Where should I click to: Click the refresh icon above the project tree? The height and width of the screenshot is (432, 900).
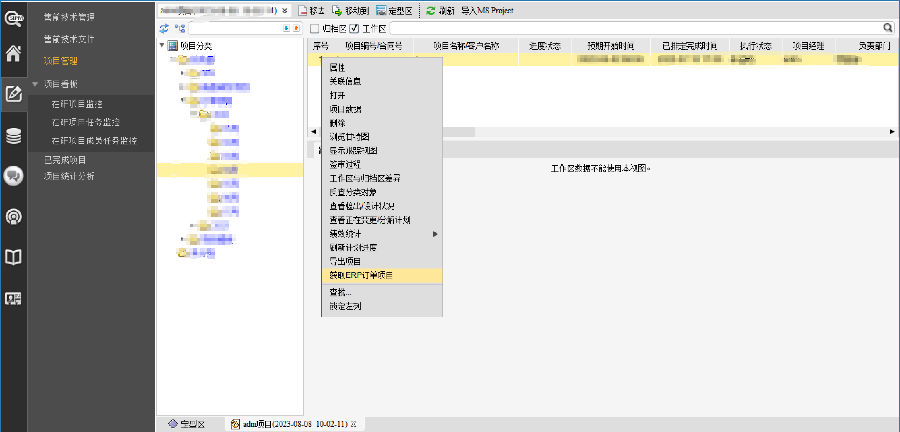165,28
